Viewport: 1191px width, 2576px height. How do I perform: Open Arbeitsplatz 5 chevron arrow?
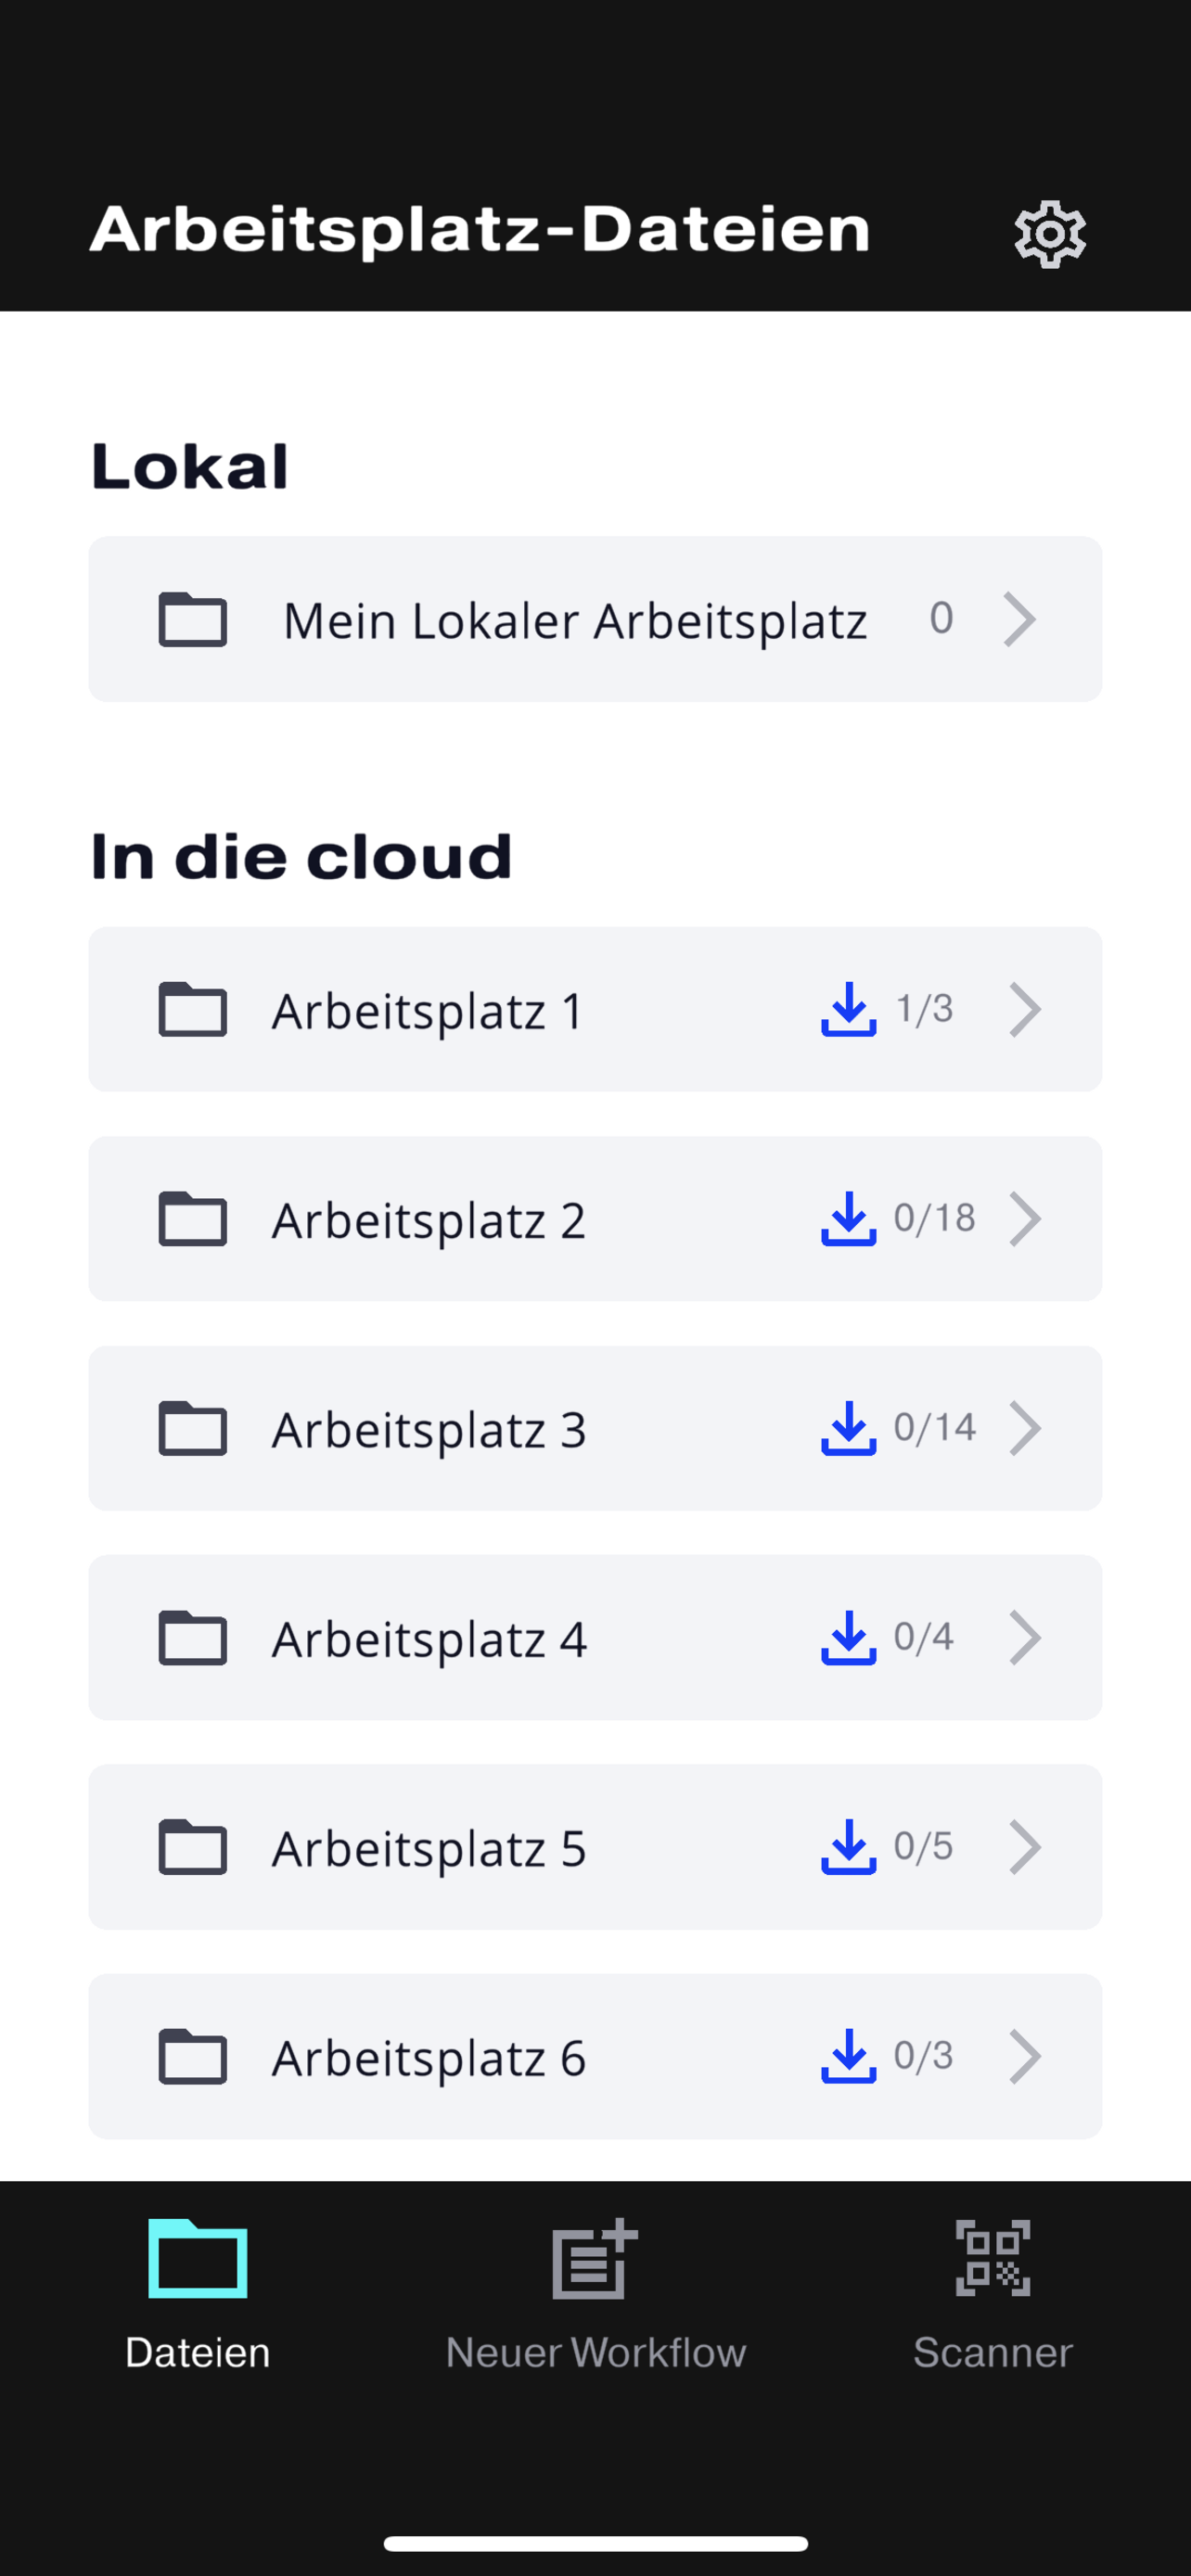[x=1025, y=1846]
